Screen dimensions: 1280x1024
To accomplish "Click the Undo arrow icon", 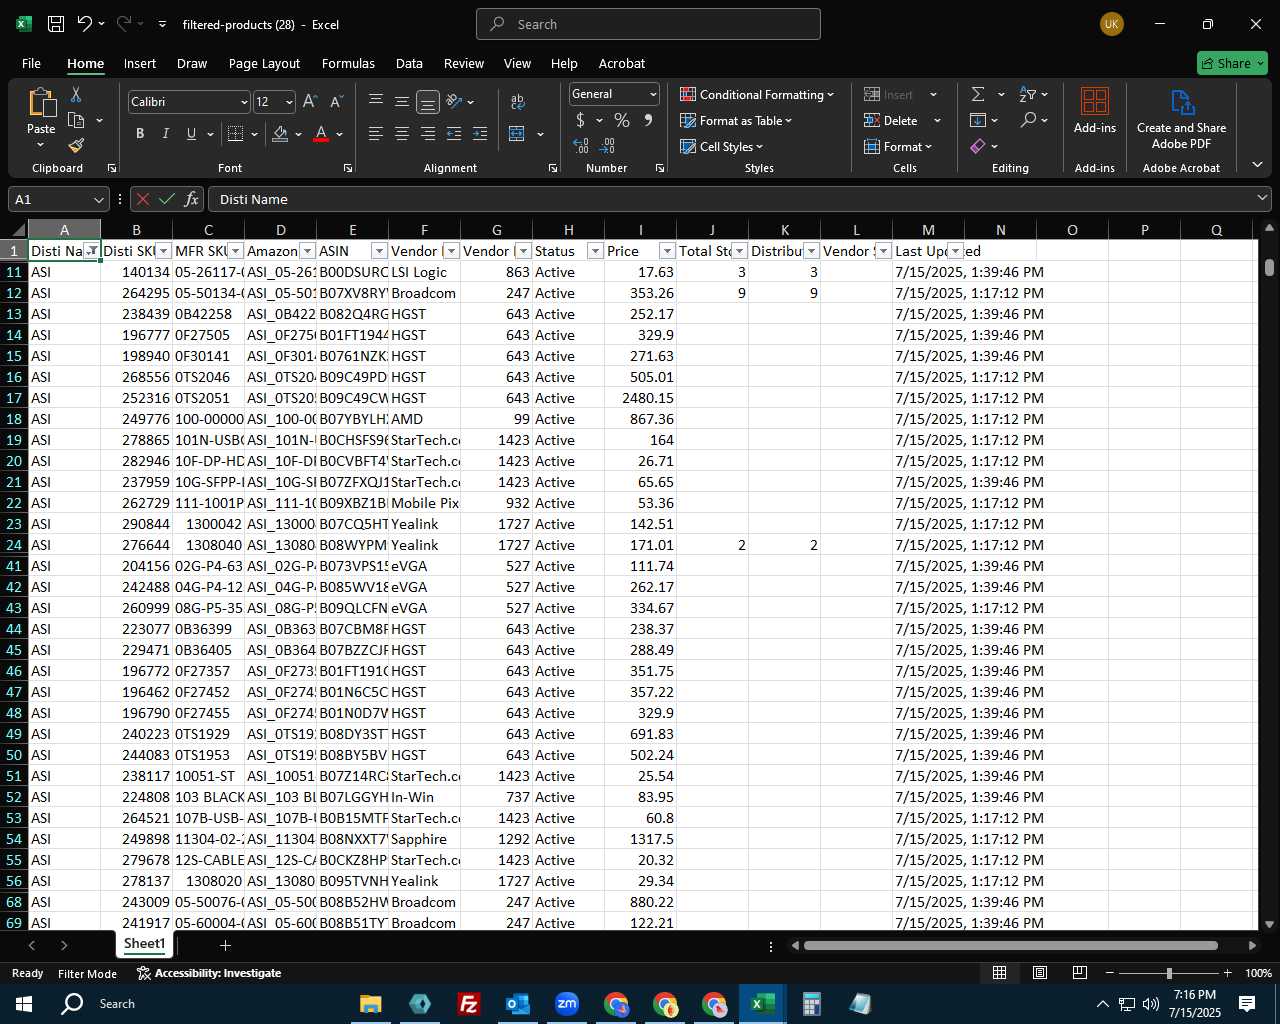I will [x=85, y=24].
